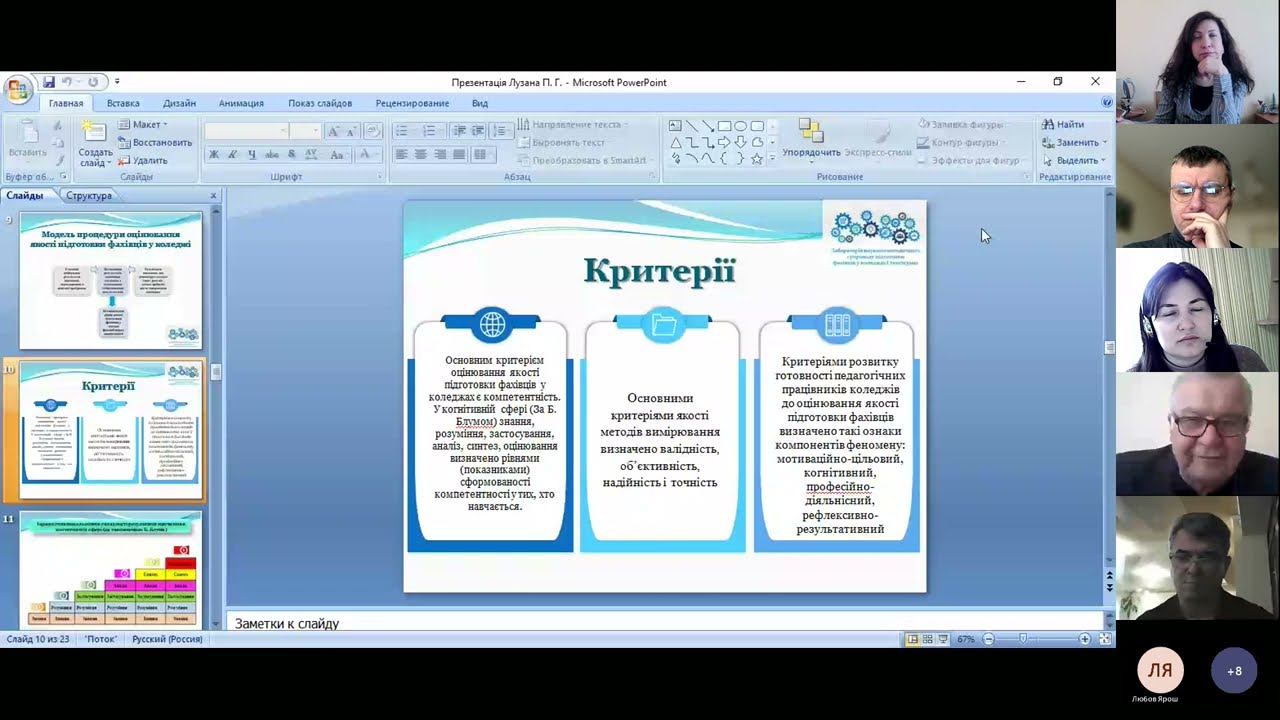Click the Восстановить button
Viewport: 1280px width, 720px height.
click(155, 143)
